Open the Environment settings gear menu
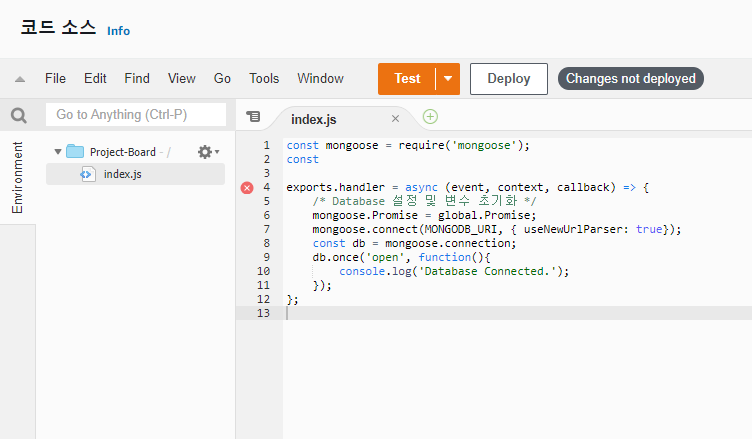 coord(207,152)
